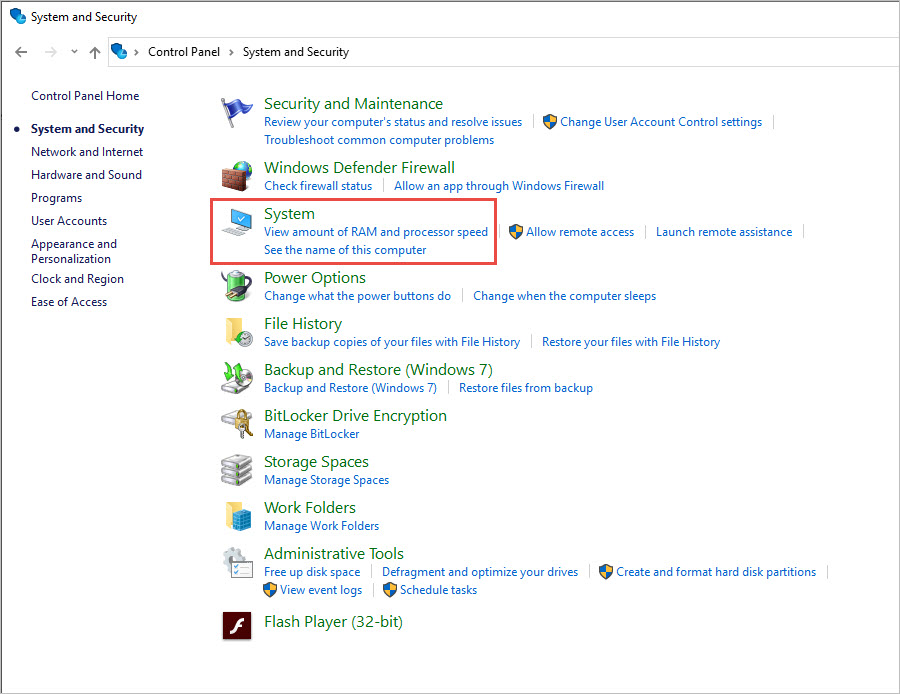Click the Flash Player red icon
The image size is (900, 694).
(236, 626)
